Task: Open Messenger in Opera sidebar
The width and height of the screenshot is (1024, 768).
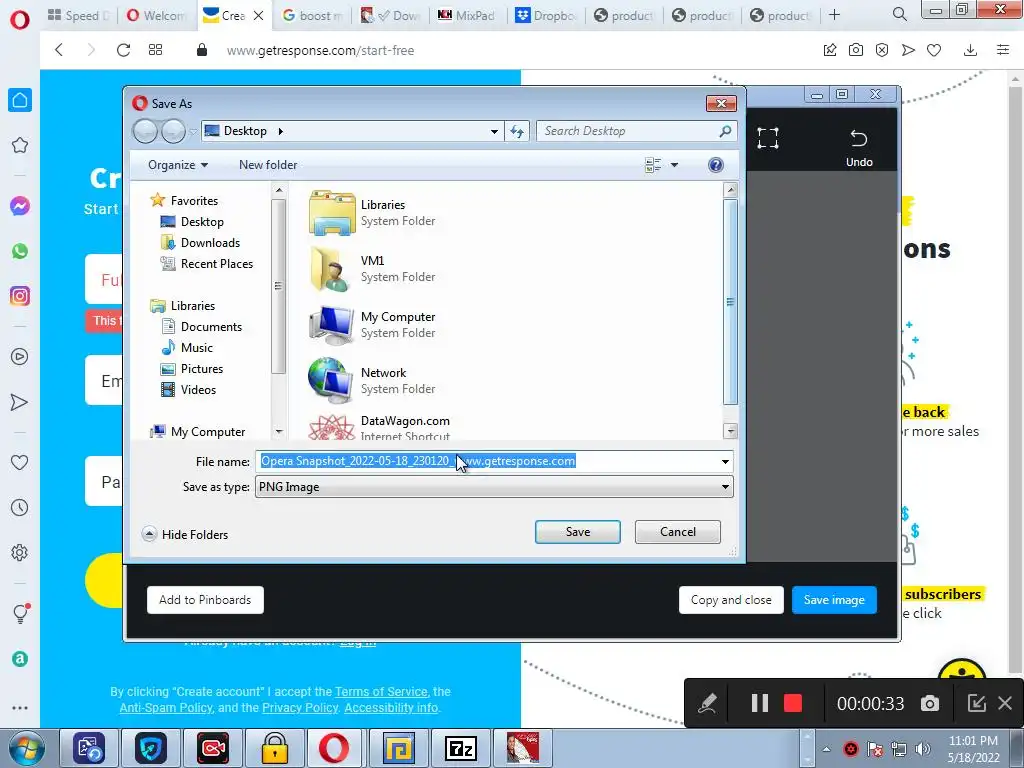Action: point(20,206)
